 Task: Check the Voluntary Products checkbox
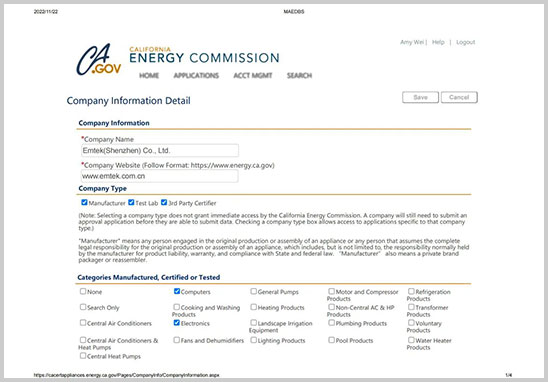click(x=411, y=323)
